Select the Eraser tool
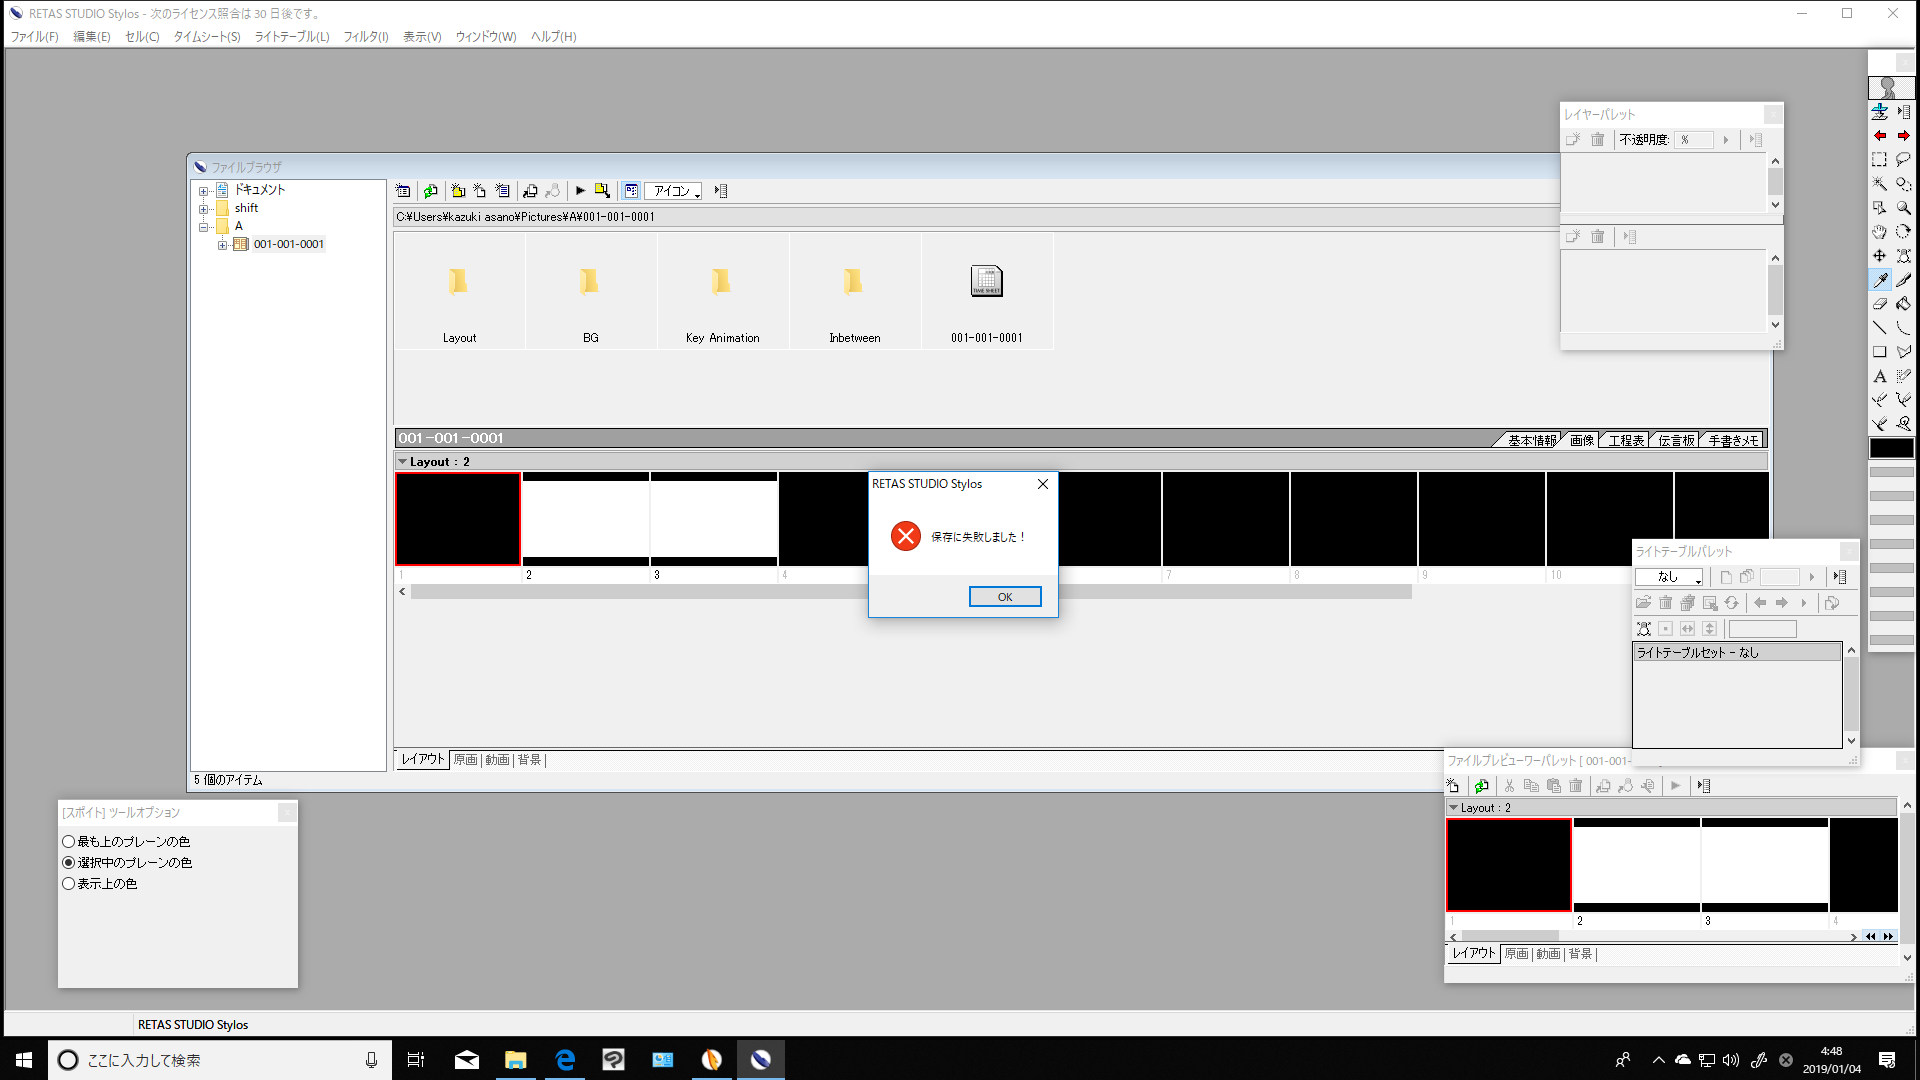Screen dimensions: 1920x1080 click(x=1879, y=304)
